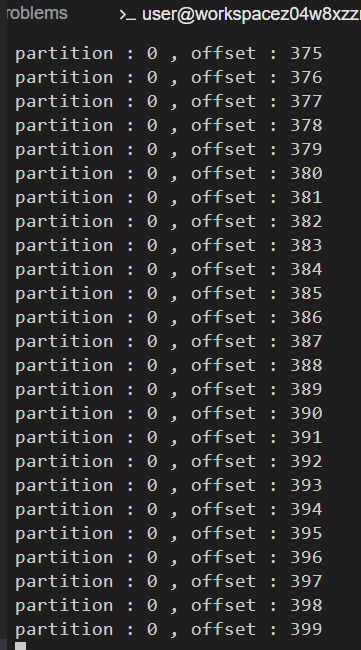
Task: Click the line reading offset 380
Action: (x=169, y=173)
